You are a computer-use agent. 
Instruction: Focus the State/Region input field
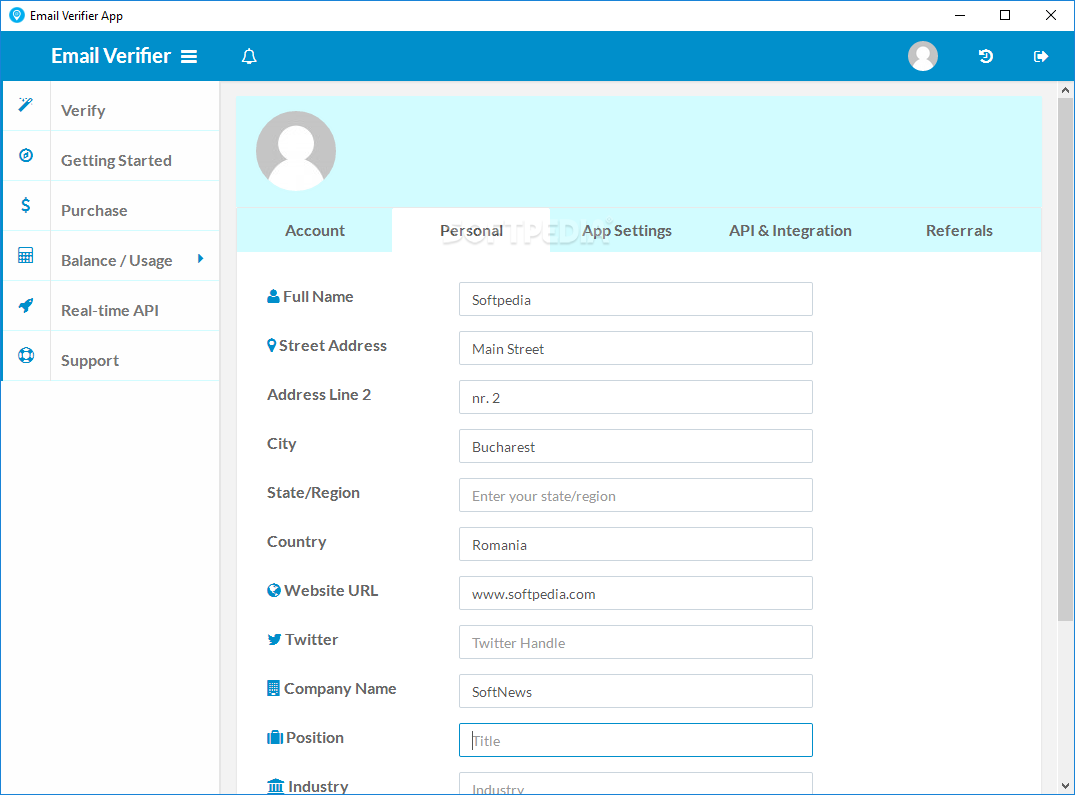[x=636, y=496]
